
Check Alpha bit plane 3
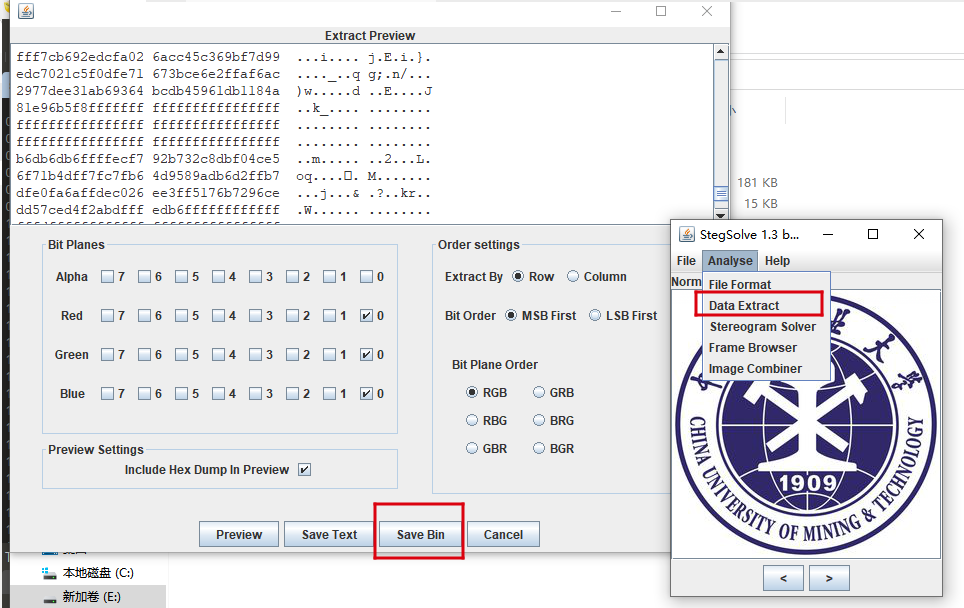tap(255, 277)
